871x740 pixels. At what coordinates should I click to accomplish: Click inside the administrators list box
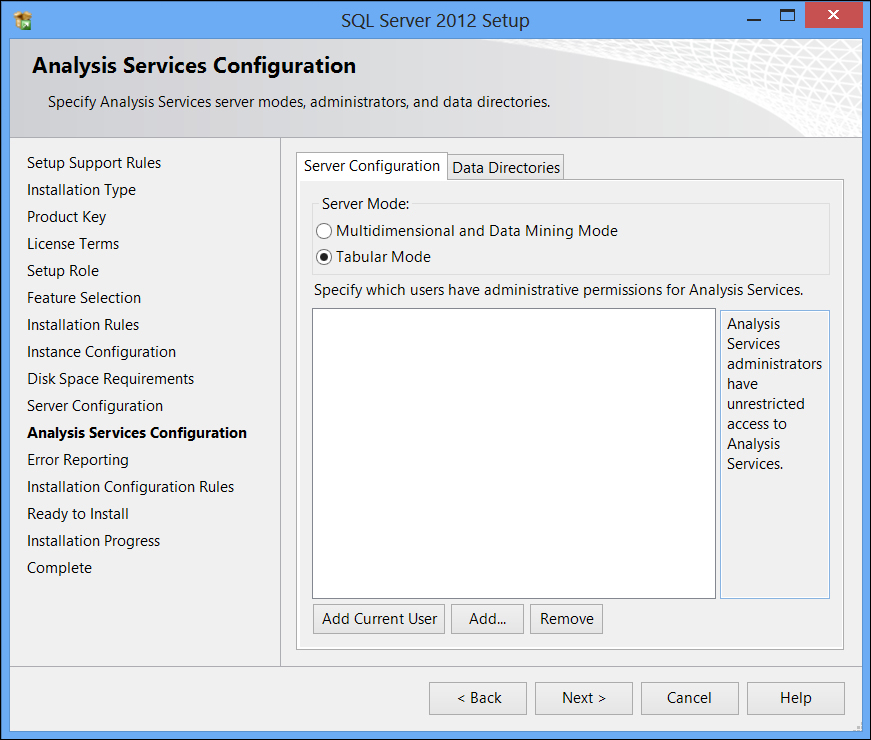514,453
